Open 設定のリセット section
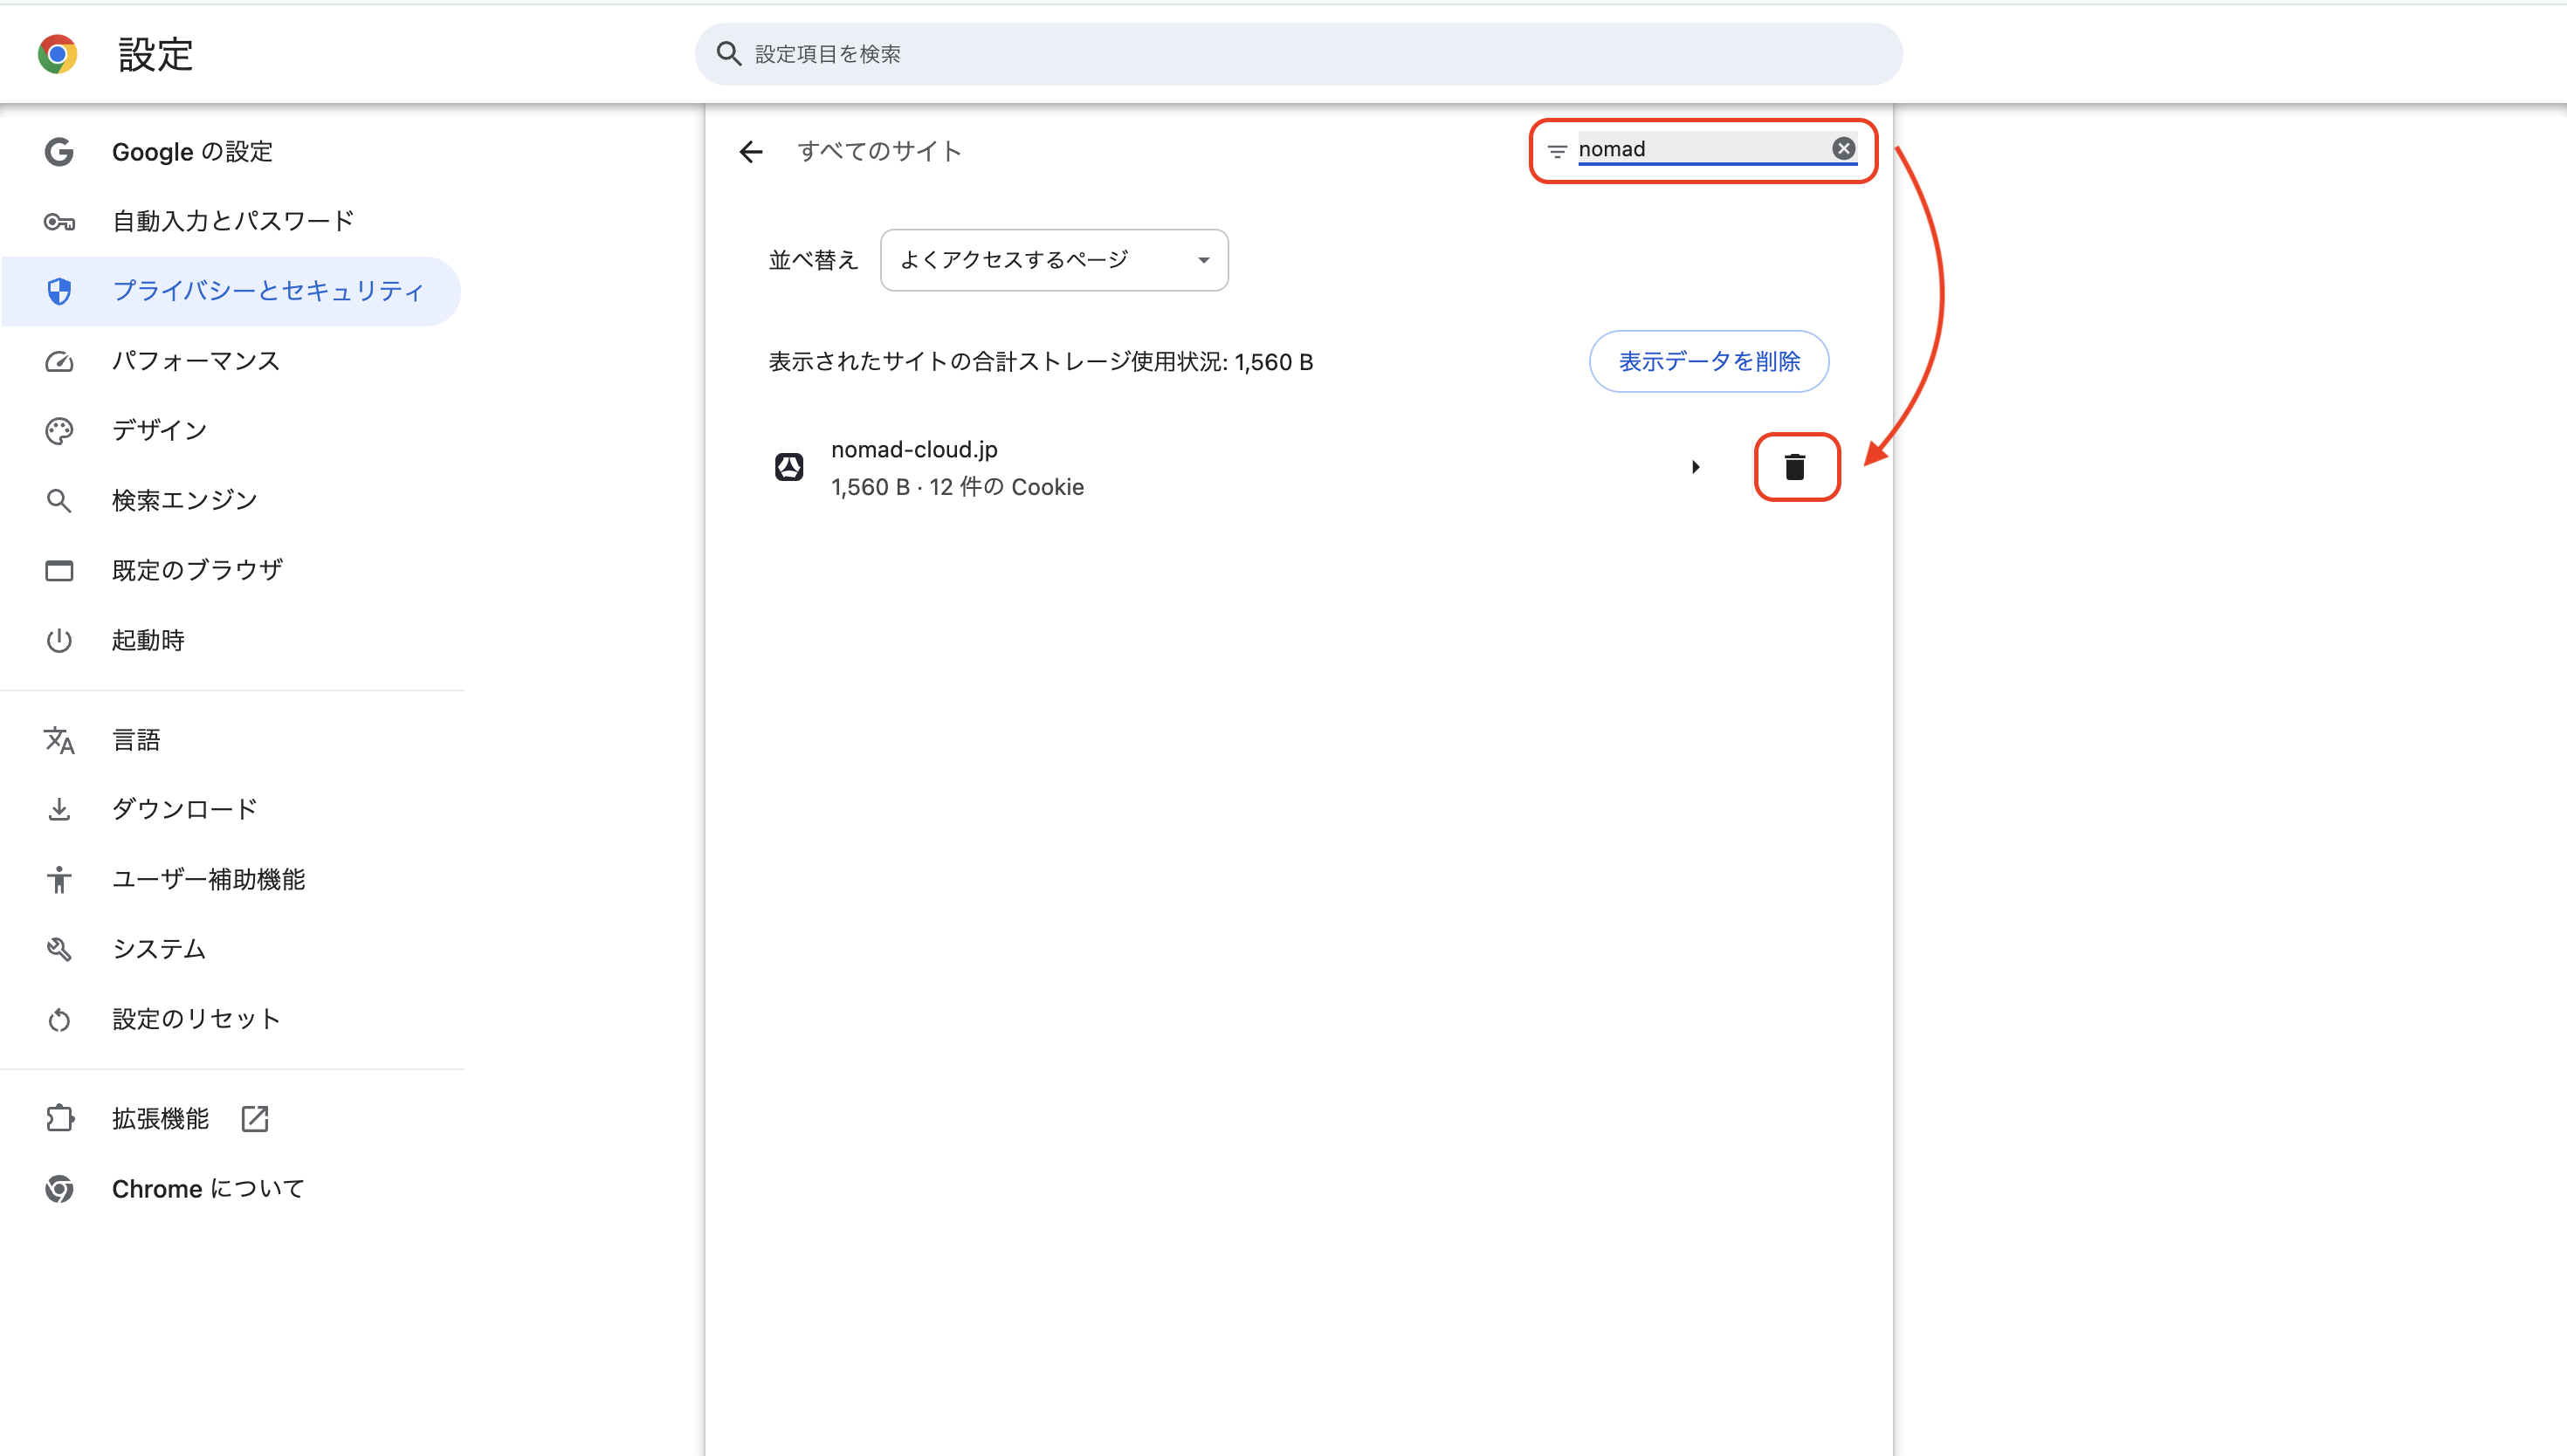 tap(196, 1019)
